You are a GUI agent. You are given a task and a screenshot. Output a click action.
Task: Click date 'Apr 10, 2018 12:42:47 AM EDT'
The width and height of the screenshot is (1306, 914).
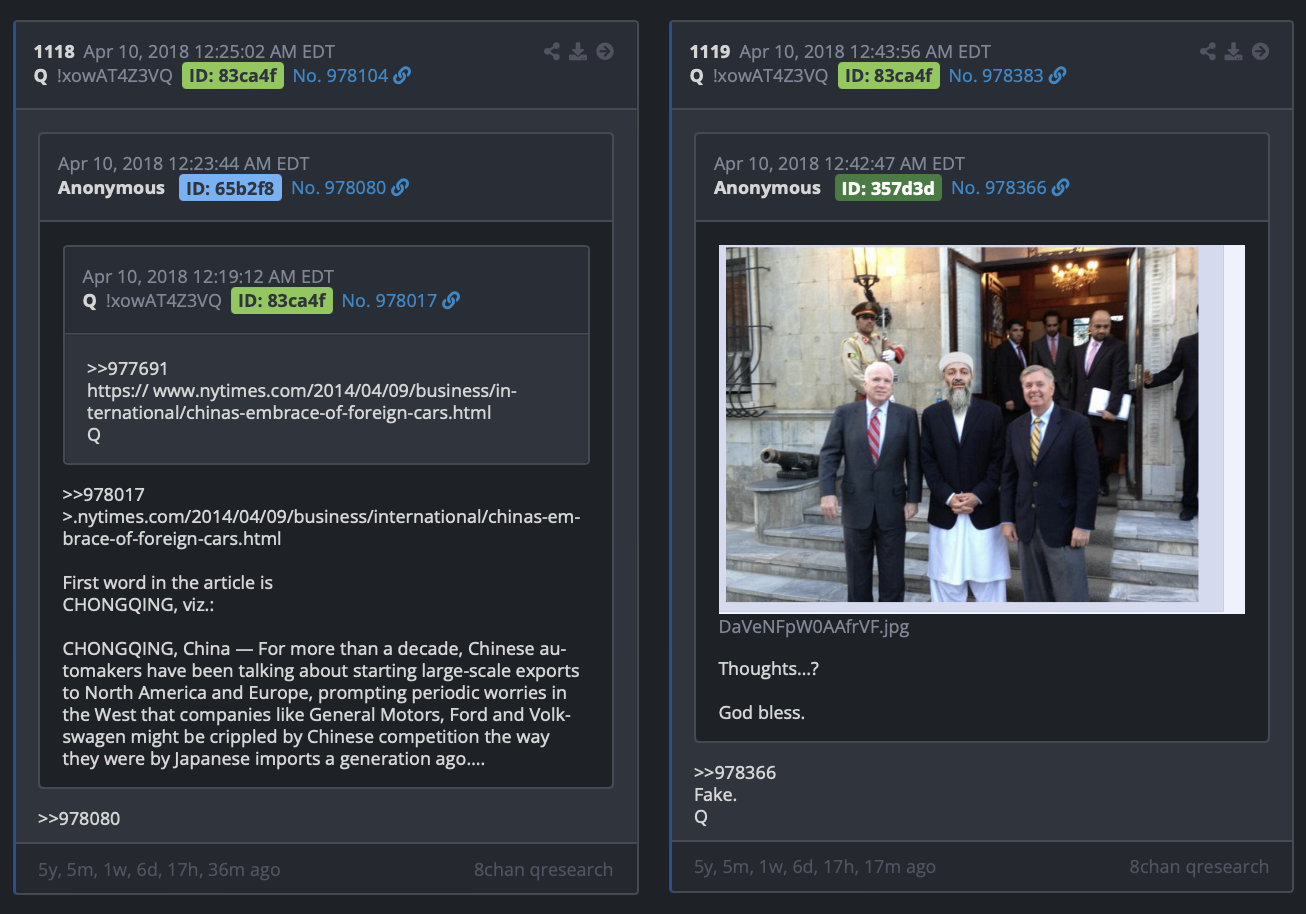click(840, 163)
